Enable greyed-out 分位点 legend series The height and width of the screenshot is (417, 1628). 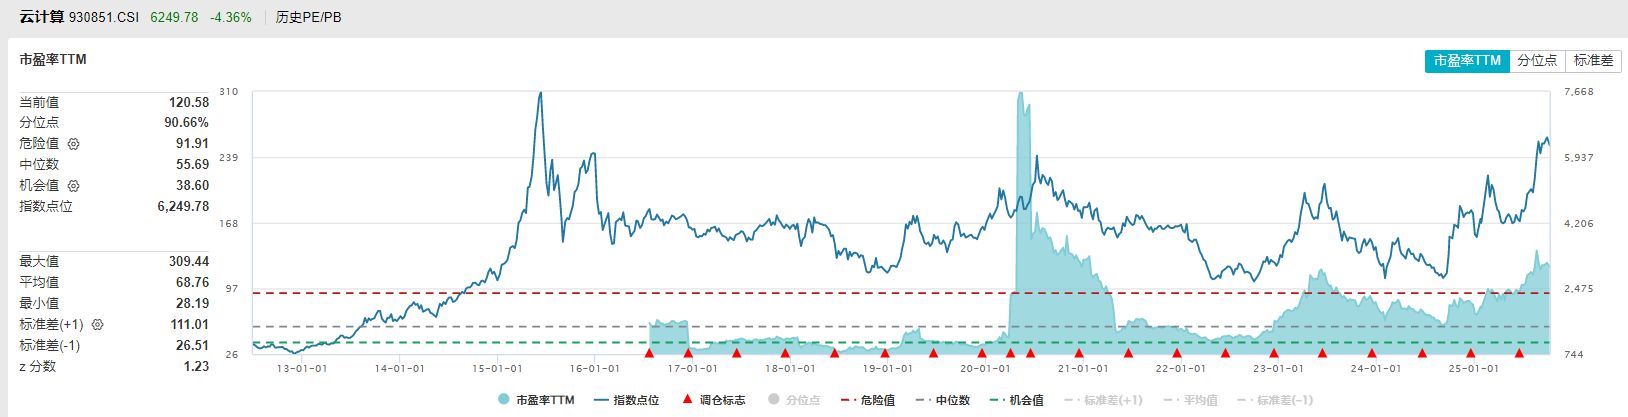[794, 400]
